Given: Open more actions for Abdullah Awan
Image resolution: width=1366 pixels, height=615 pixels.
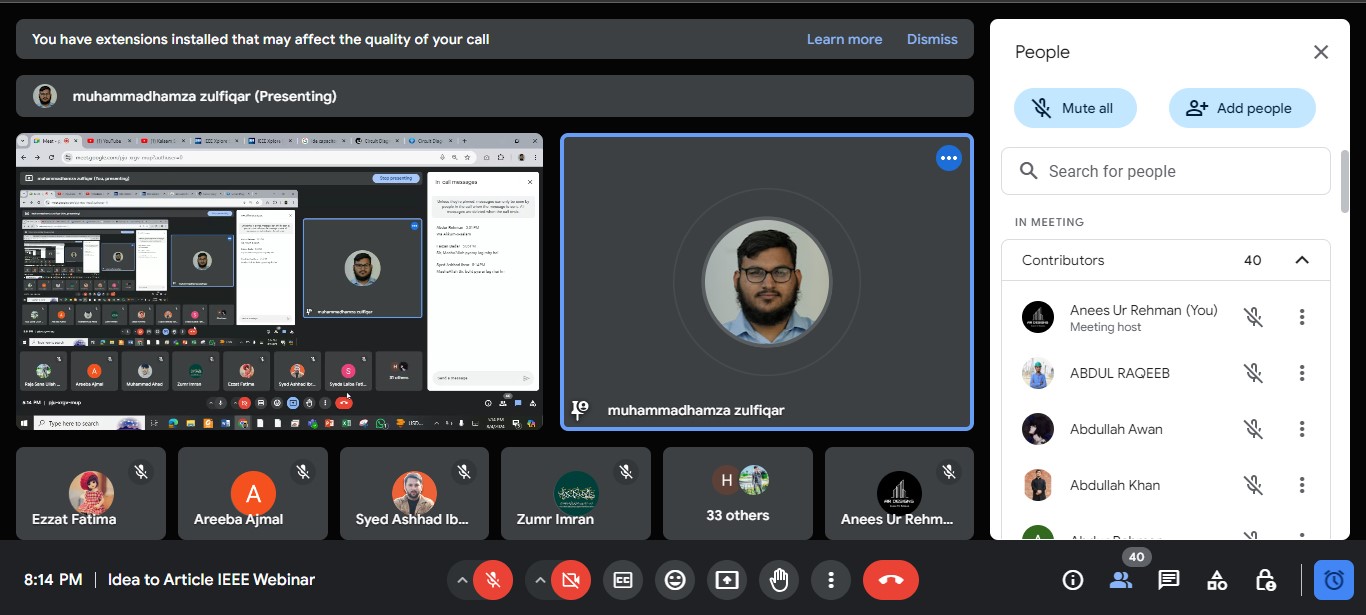Looking at the screenshot, I should (x=1301, y=429).
